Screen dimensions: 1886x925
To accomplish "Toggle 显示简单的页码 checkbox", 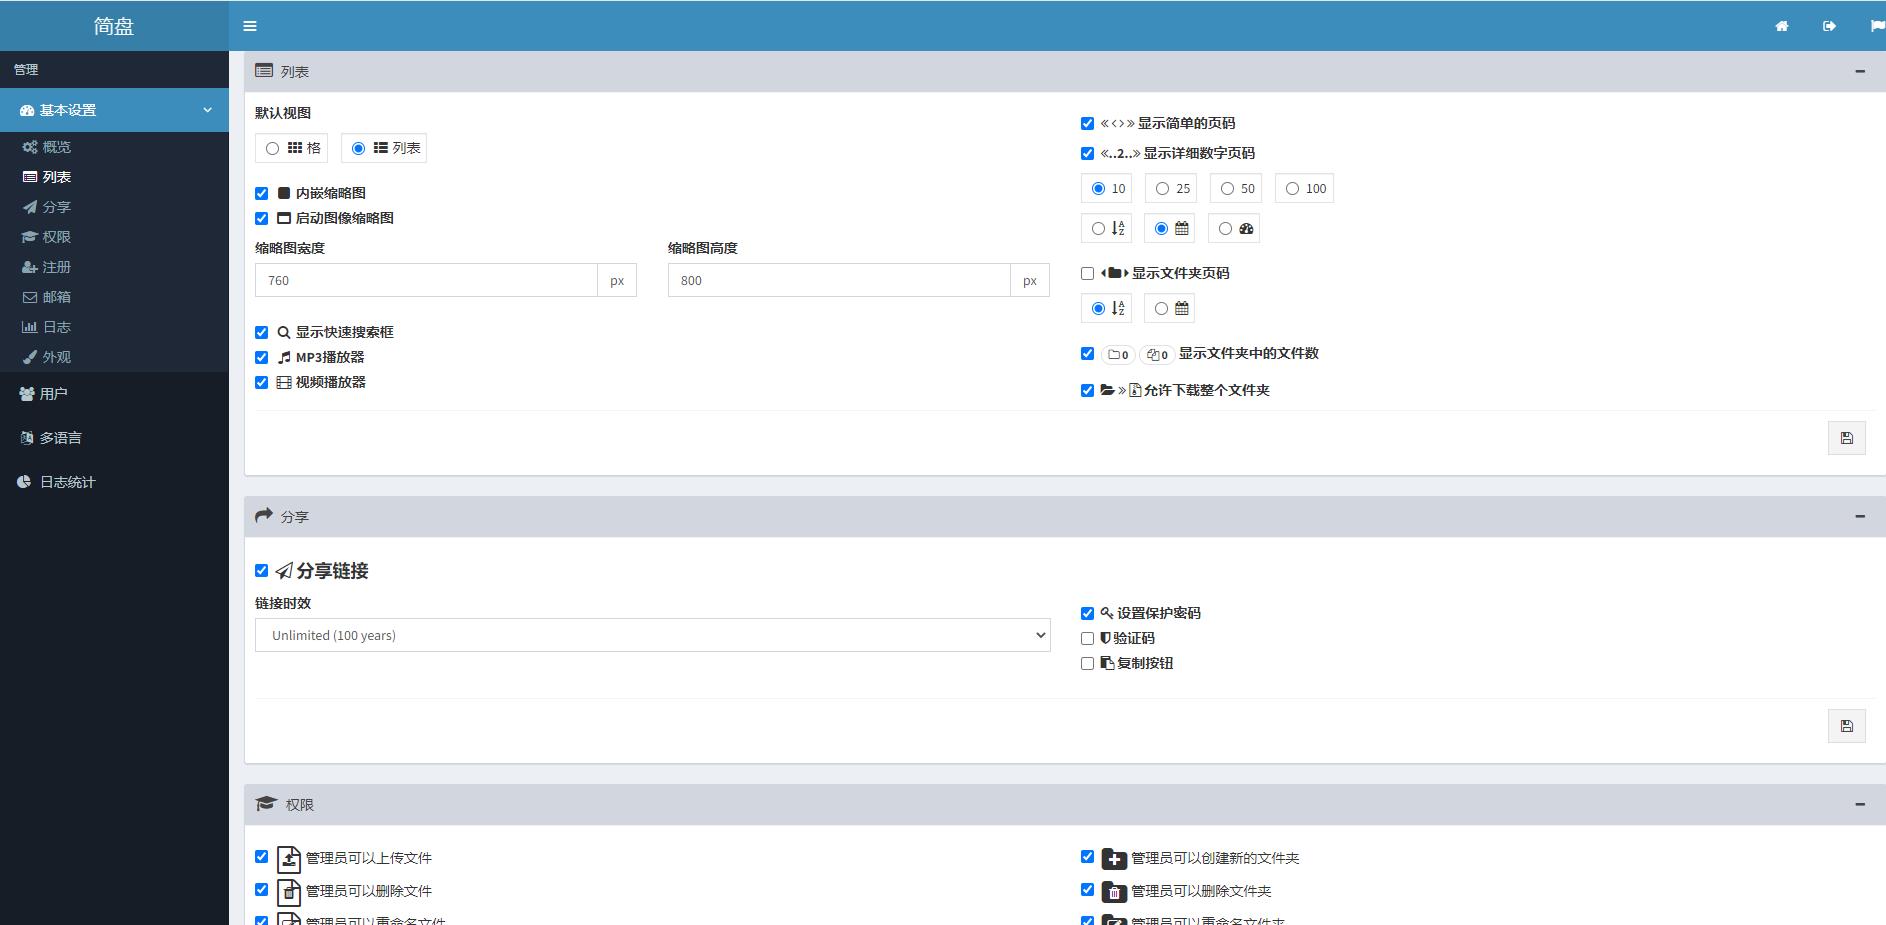I will [x=1087, y=123].
